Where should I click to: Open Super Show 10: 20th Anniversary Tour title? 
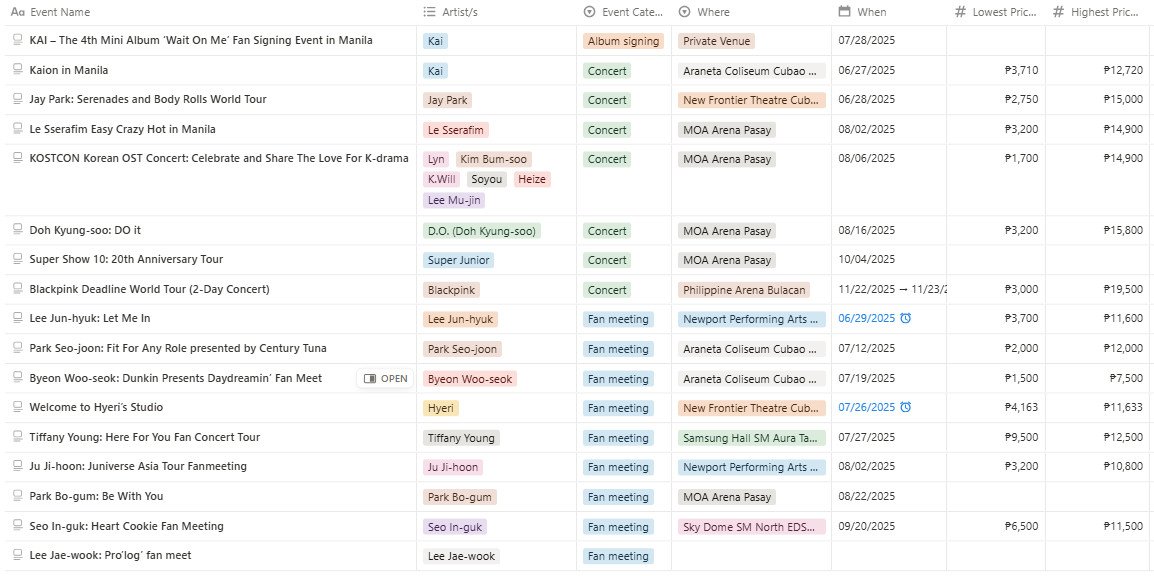(x=126, y=259)
